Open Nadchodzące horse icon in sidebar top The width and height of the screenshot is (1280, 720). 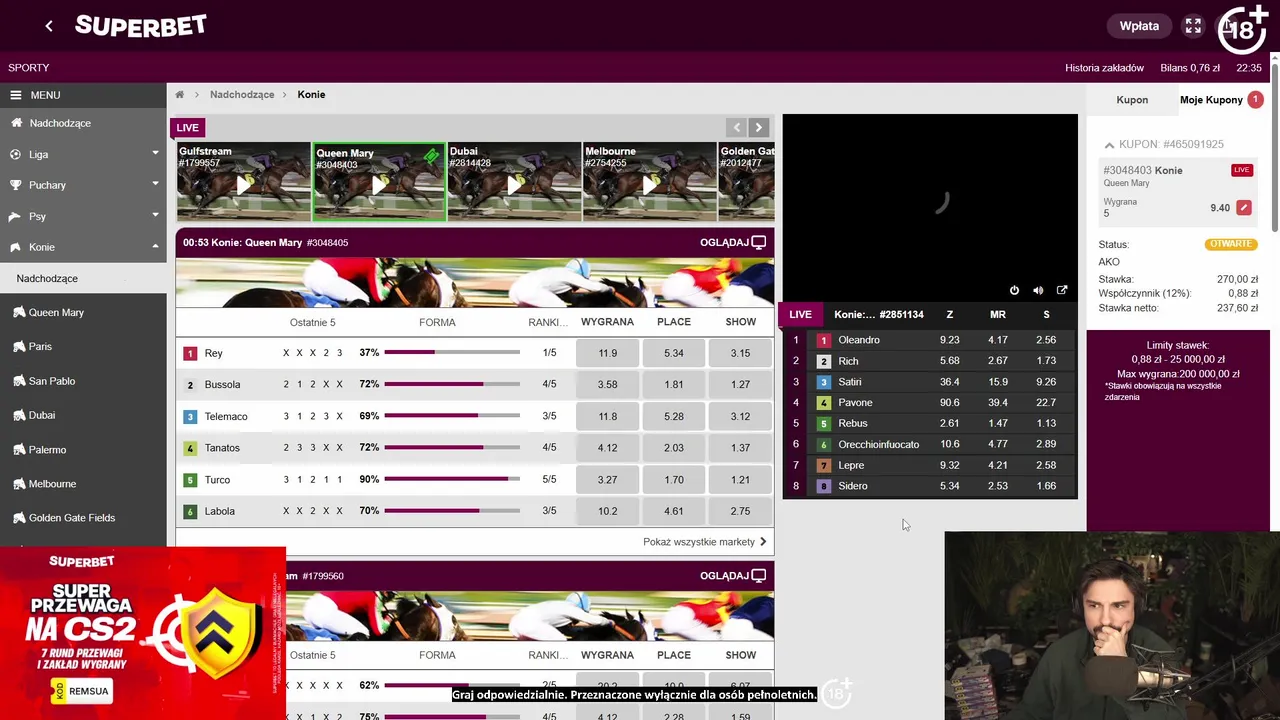16,123
